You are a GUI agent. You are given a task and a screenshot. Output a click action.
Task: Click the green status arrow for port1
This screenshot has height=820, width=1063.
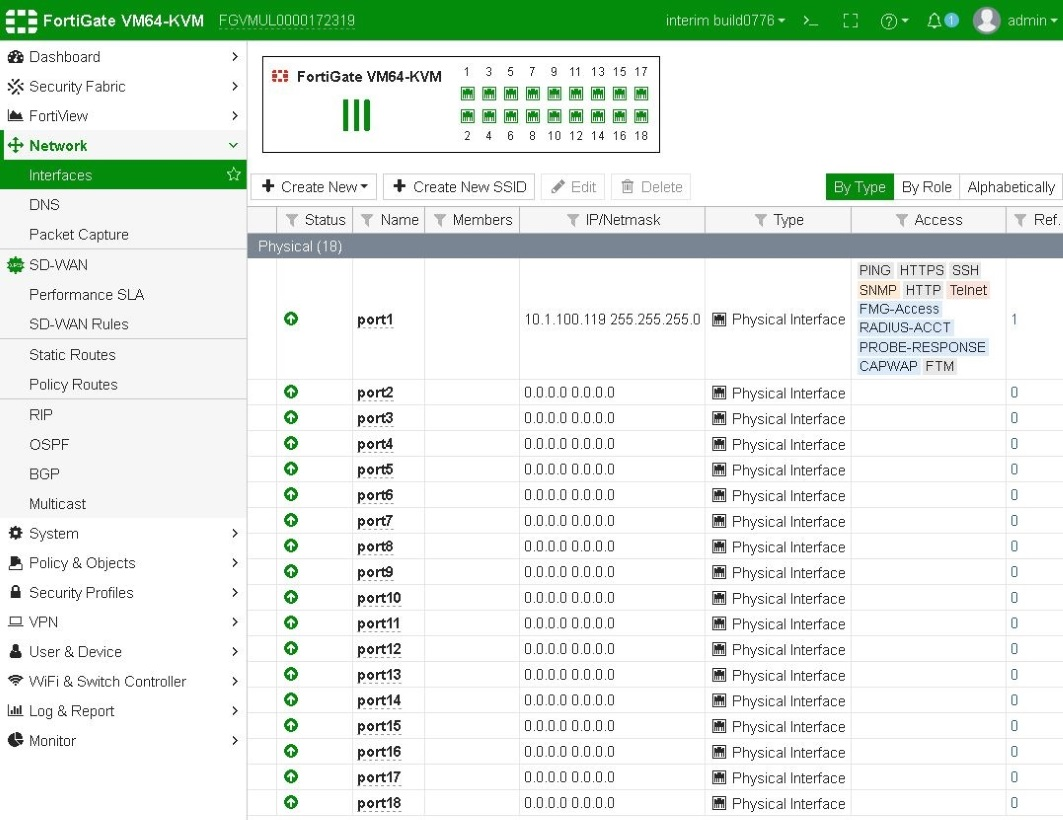coord(291,319)
